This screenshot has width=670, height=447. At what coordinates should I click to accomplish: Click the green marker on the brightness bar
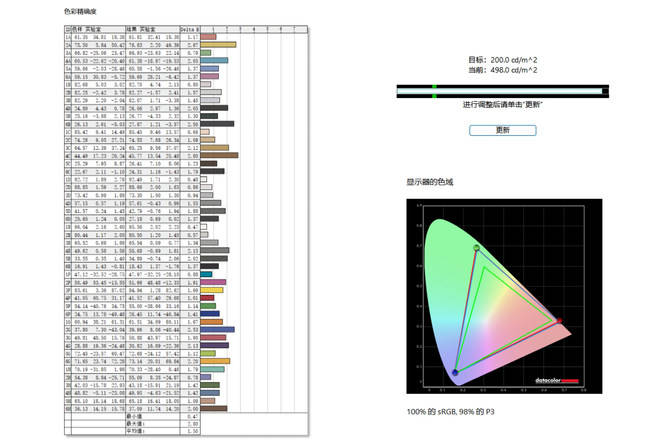pyautogui.click(x=434, y=92)
